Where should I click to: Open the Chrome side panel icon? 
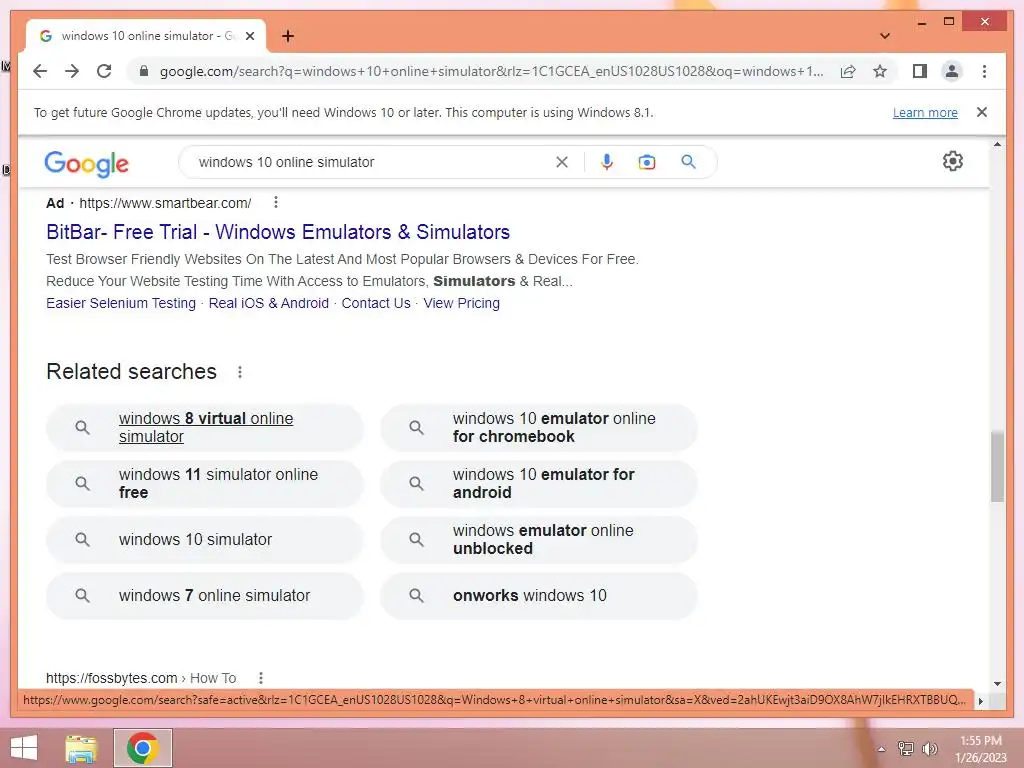(920, 71)
